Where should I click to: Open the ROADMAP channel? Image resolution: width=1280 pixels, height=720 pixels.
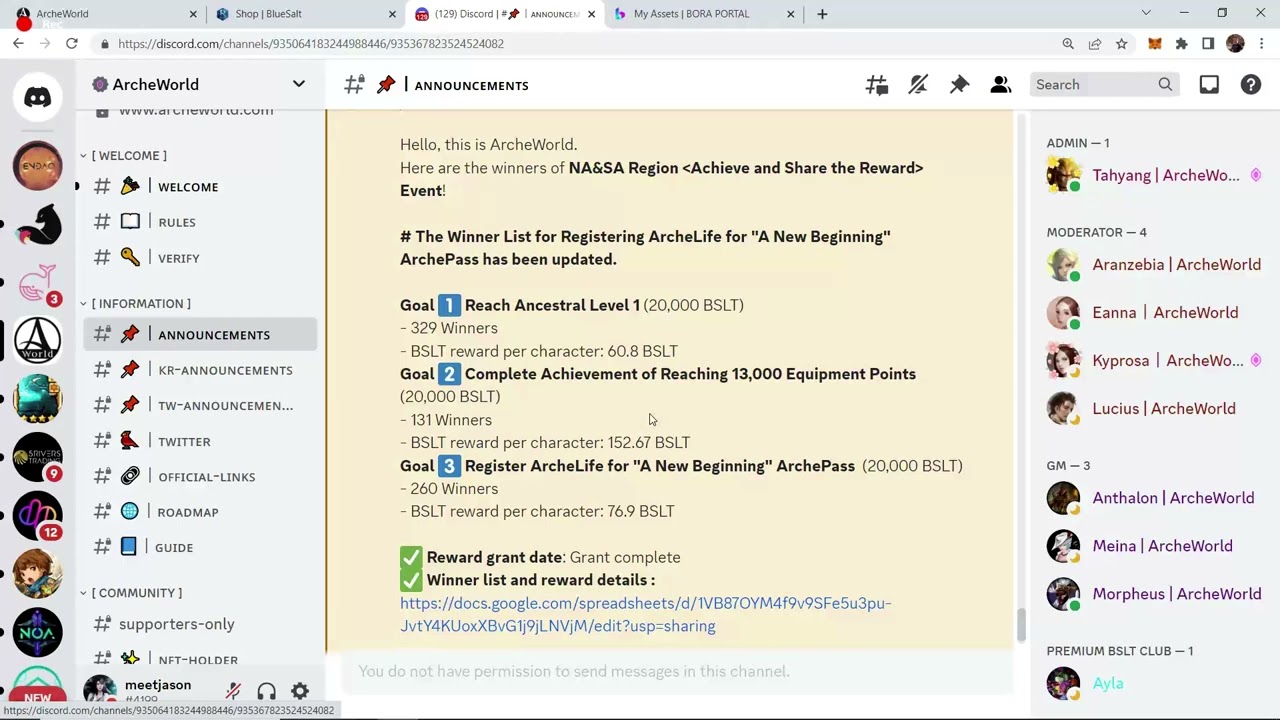click(x=200, y=512)
